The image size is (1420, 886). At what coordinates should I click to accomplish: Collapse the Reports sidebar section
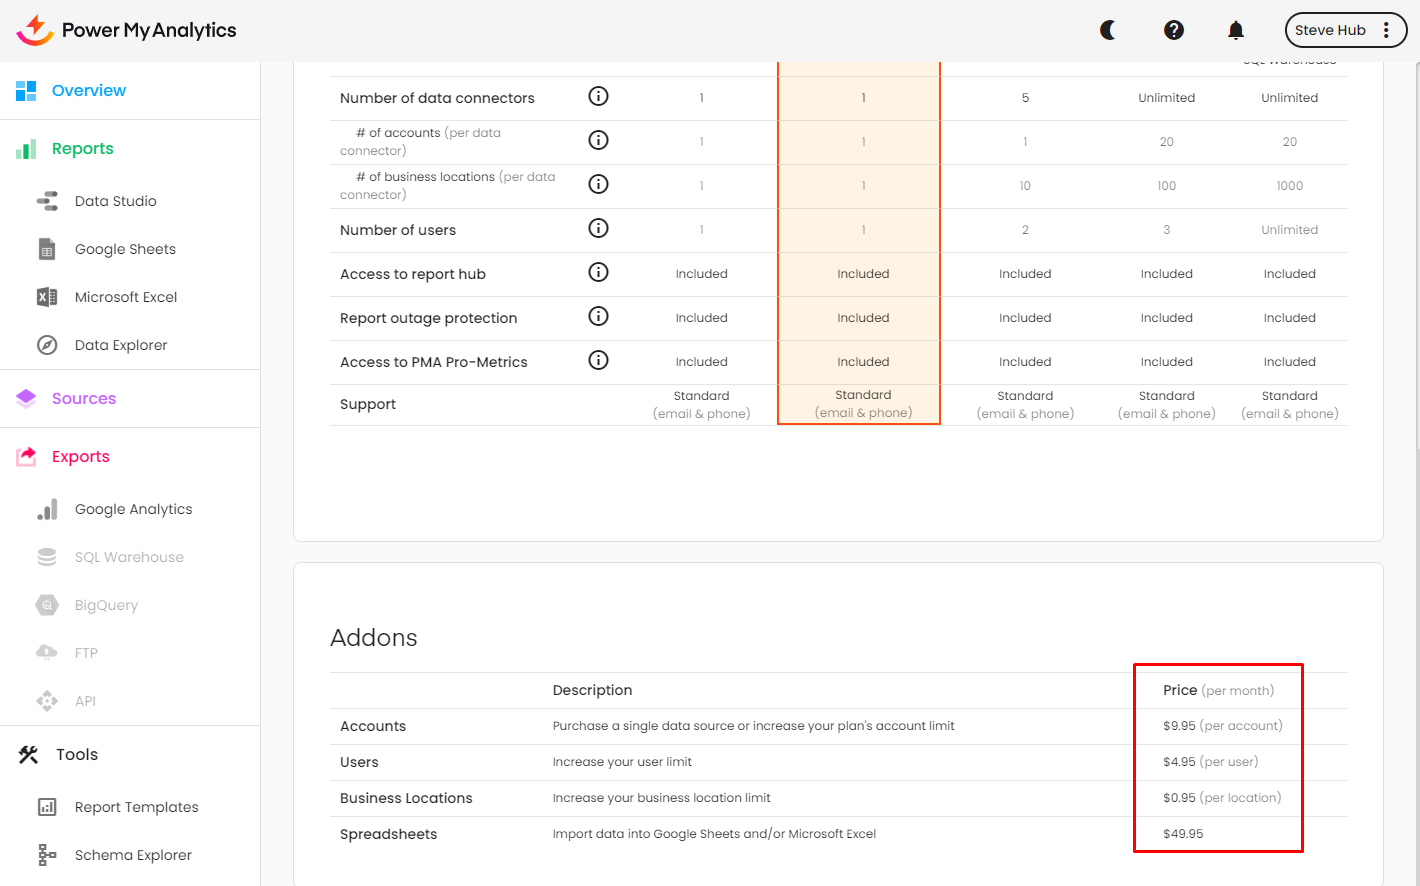tap(82, 148)
